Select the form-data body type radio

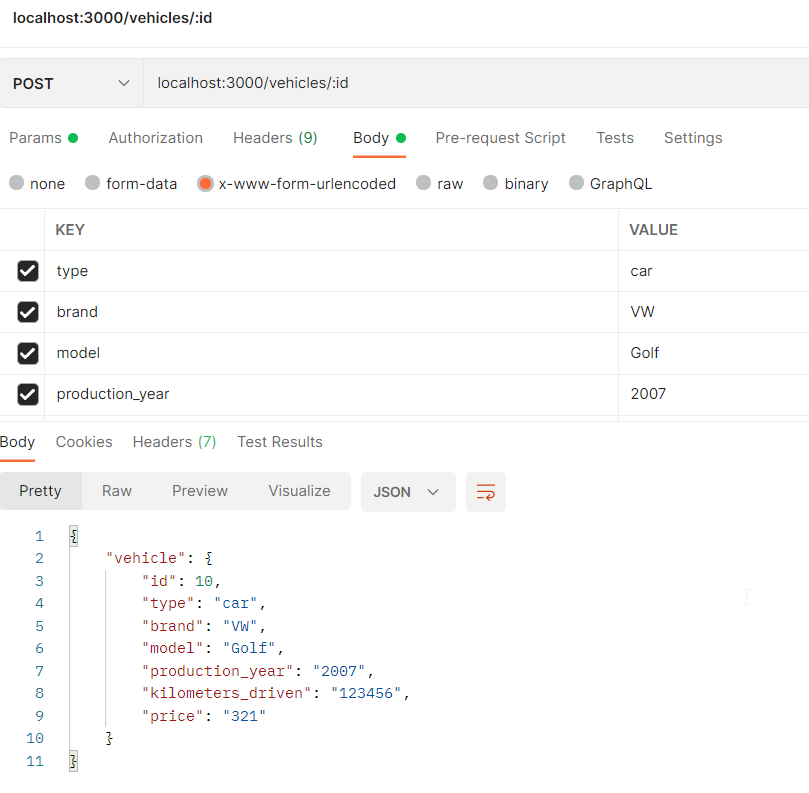click(x=92, y=183)
